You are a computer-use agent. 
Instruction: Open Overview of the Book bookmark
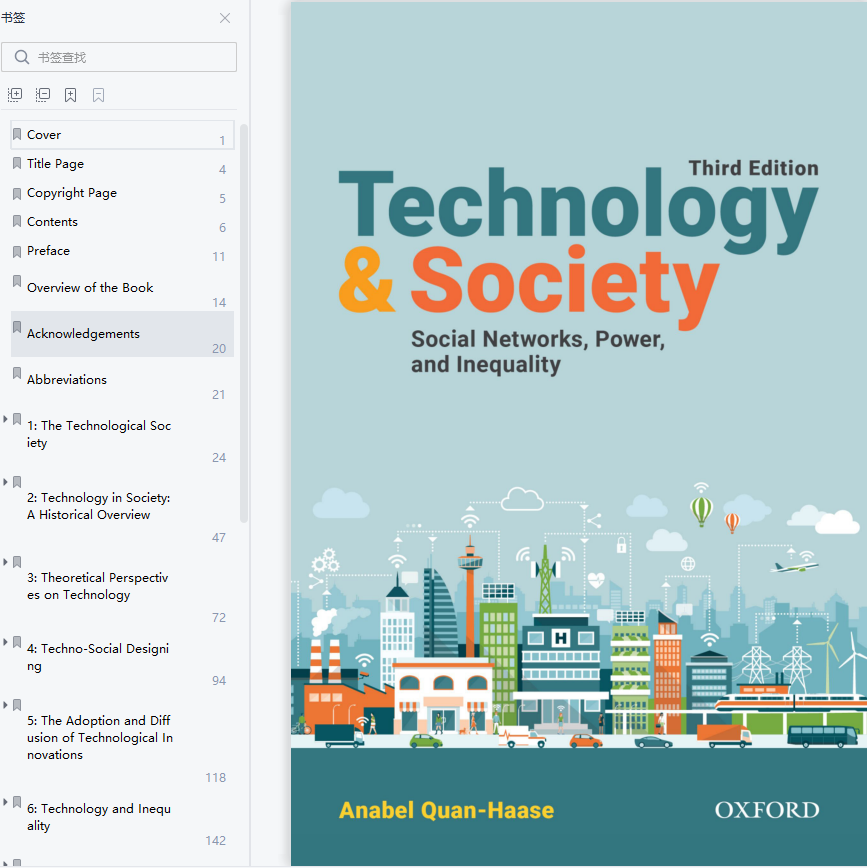point(122,288)
